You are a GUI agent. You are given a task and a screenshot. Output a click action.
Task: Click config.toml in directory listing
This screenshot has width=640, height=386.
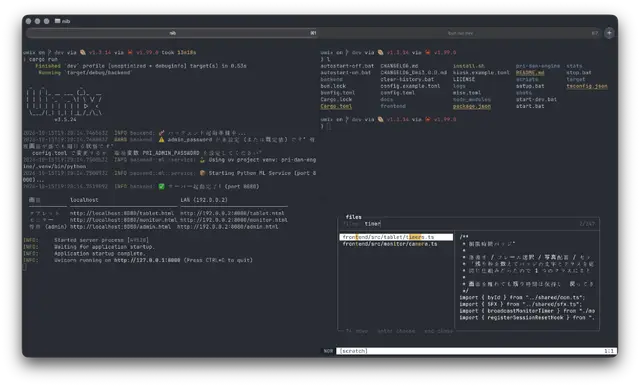(398, 93)
